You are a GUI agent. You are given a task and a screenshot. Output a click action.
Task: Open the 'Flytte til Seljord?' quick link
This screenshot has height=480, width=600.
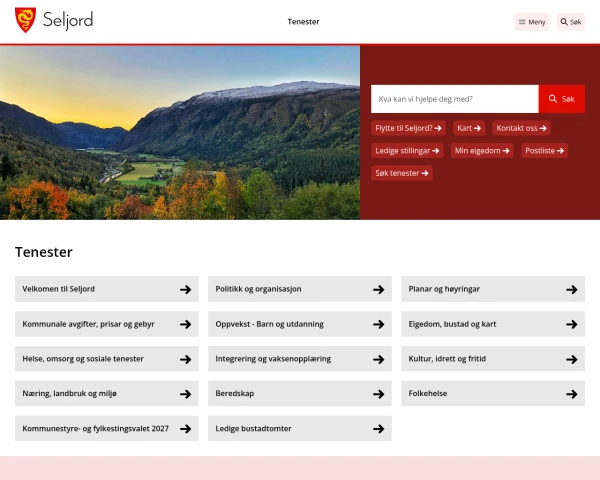[x=408, y=128]
